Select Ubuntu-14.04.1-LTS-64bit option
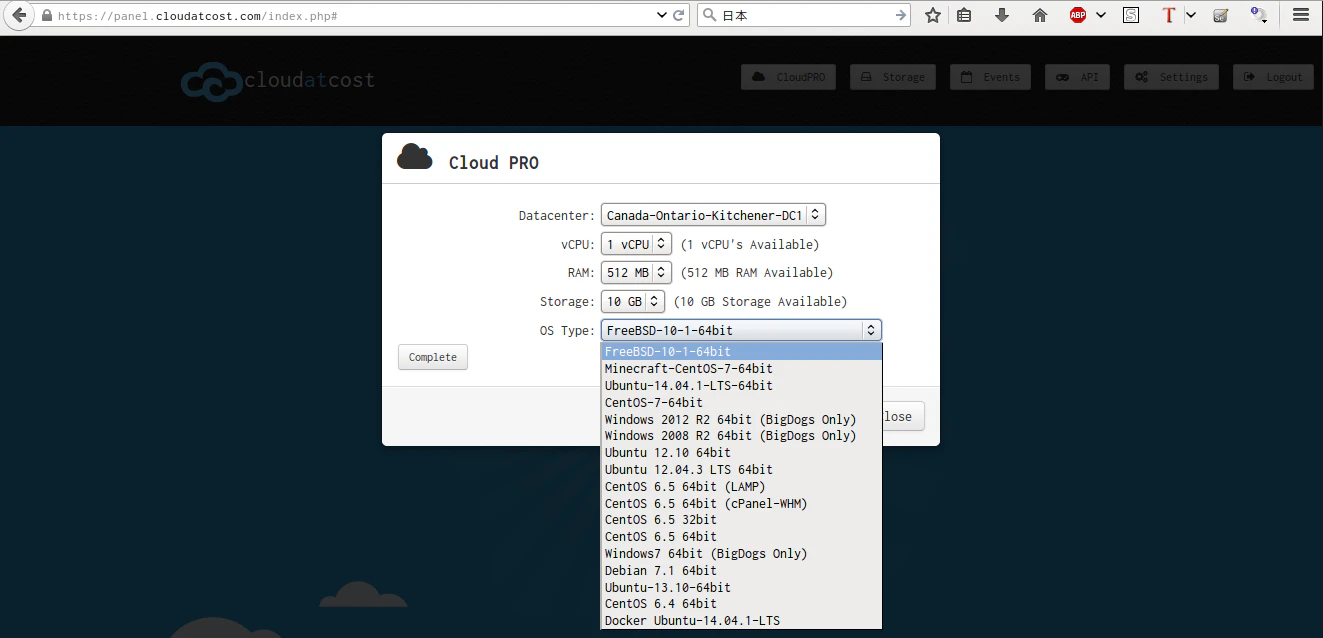The width and height of the screenshot is (1323, 638). 741,386
